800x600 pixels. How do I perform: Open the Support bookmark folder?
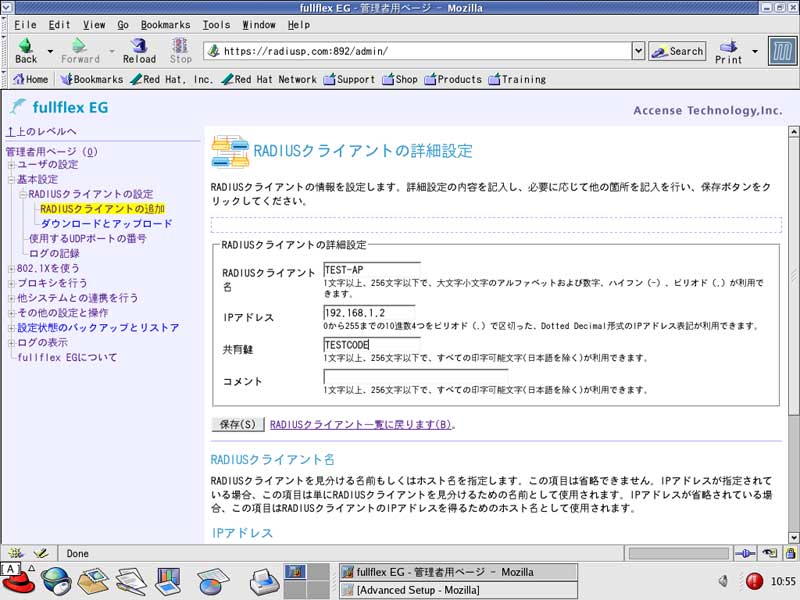[349, 79]
